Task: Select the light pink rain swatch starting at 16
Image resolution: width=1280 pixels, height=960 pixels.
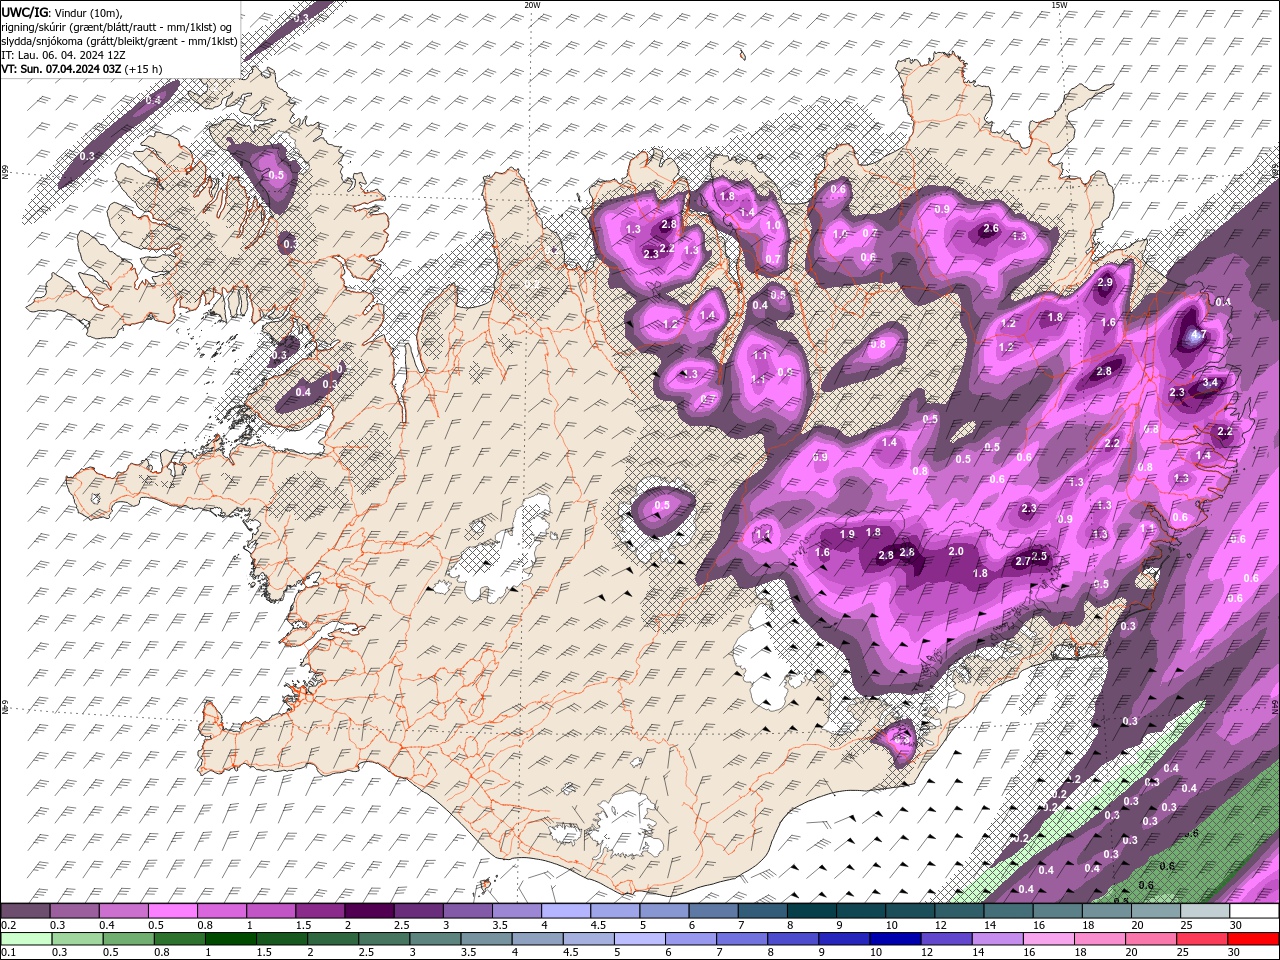Action: click(1049, 938)
